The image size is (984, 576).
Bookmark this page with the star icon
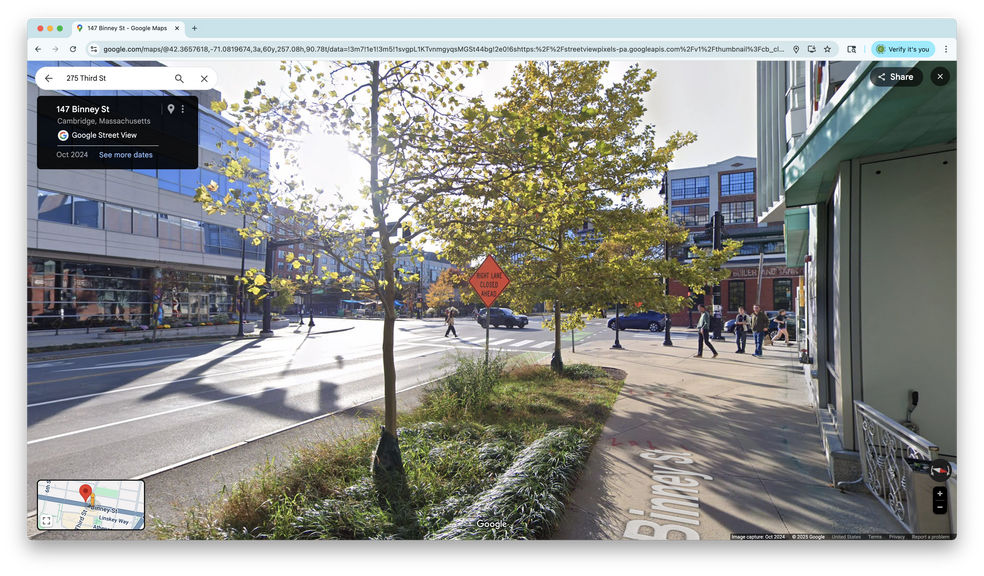[827, 49]
